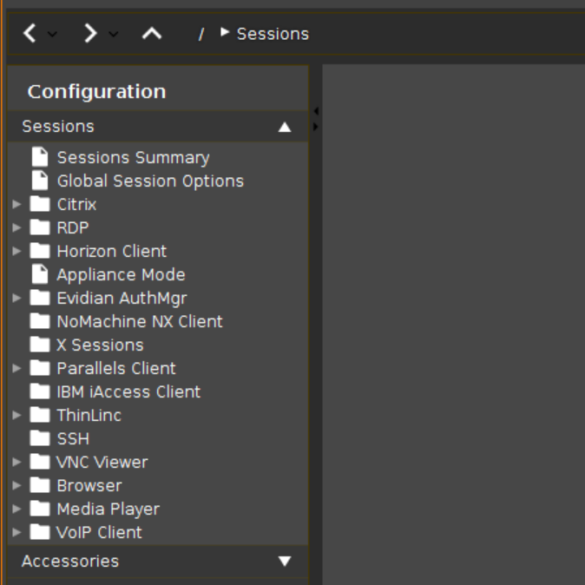Click the Sessions breadcrumb path item
The height and width of the screenshot is (585, 585).
pos(273,34)
